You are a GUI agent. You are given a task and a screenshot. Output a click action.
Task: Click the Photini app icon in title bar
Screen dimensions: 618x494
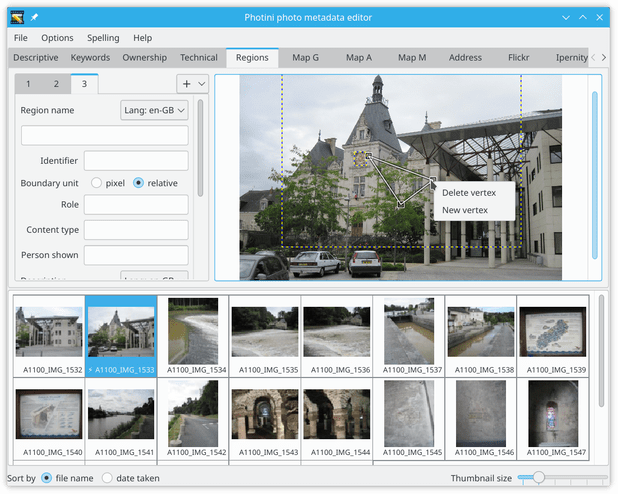(17, 17)
